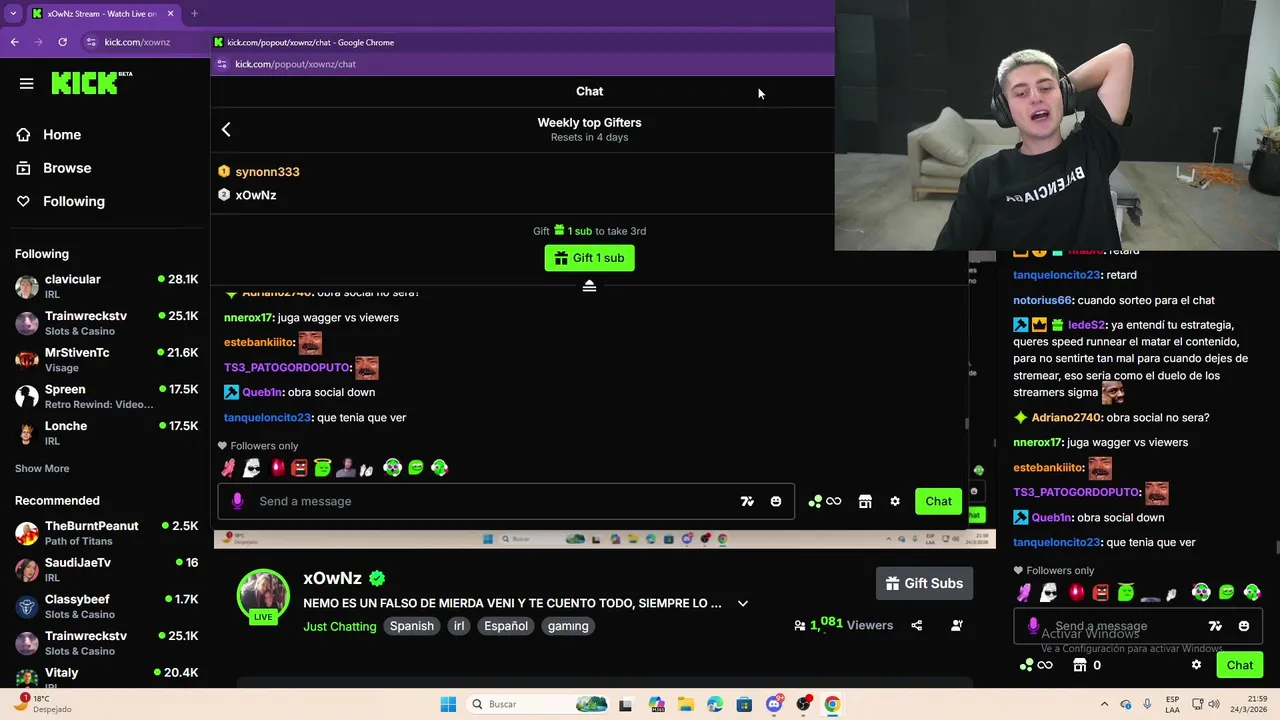1280x720 pixels.
Task: Open the emoji picker in popout chat message box
Action: (776, 501)
